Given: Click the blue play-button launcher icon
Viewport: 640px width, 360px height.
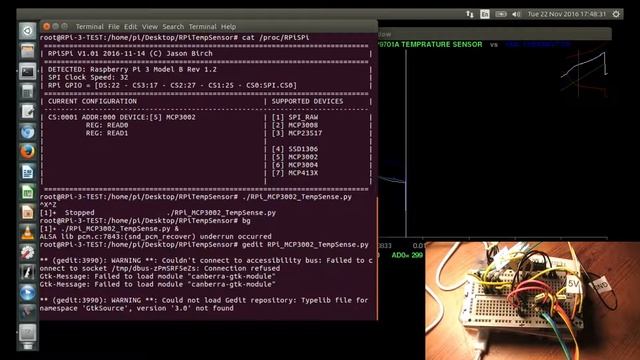Looking at the screenshot, I should coord(27,293).
